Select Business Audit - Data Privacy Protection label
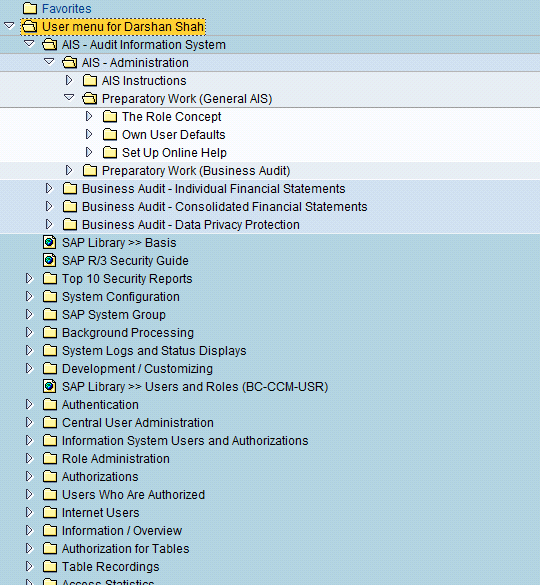The width and height of the screenshot is (540, 585). tap(190, 225)
